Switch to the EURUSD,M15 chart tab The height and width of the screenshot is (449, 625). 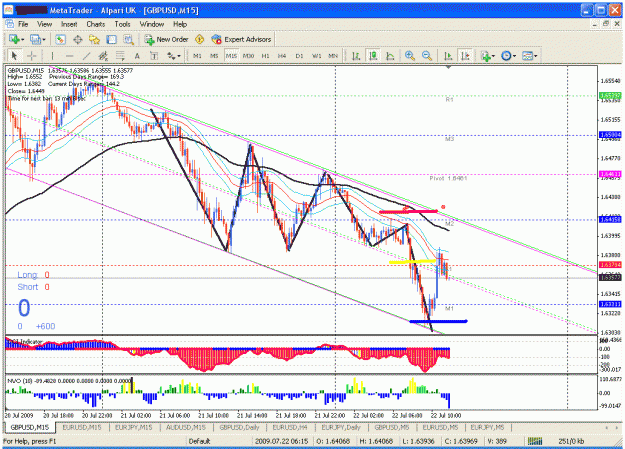tap(82, 427)
